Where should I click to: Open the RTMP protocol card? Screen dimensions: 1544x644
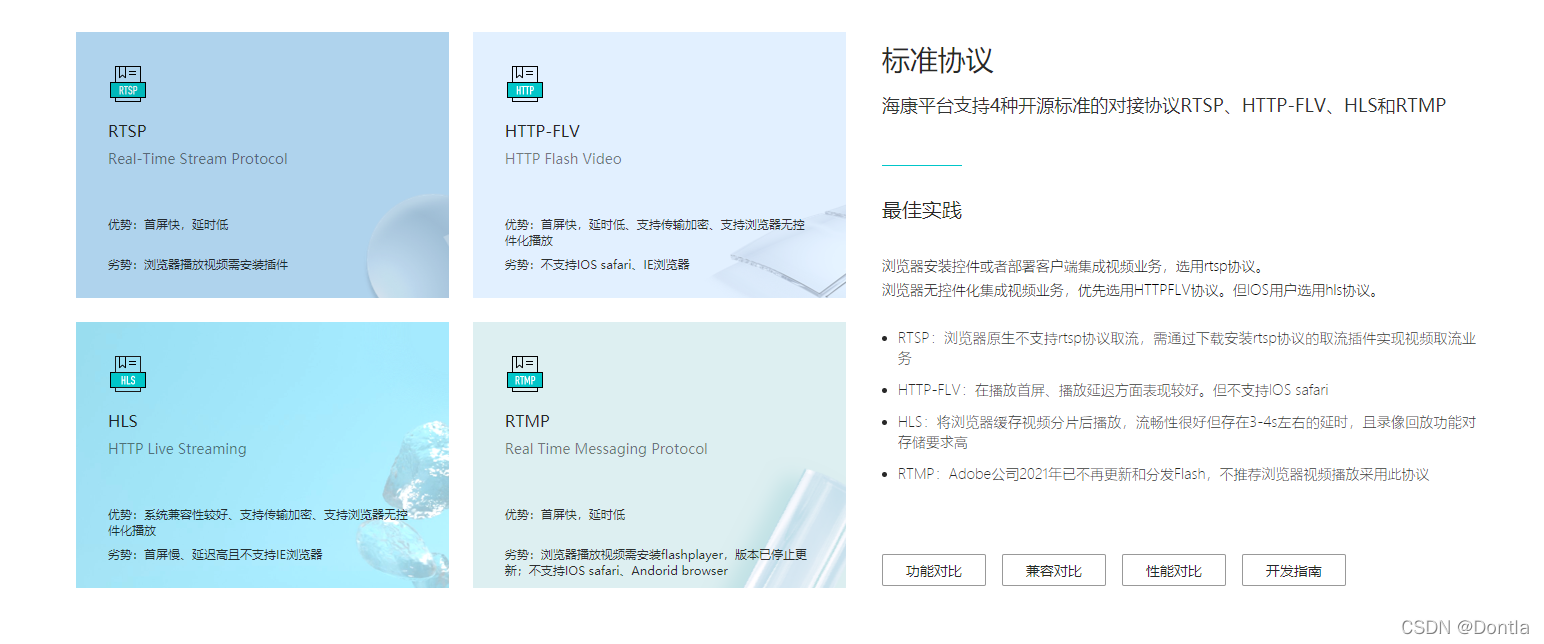[658, 455]
